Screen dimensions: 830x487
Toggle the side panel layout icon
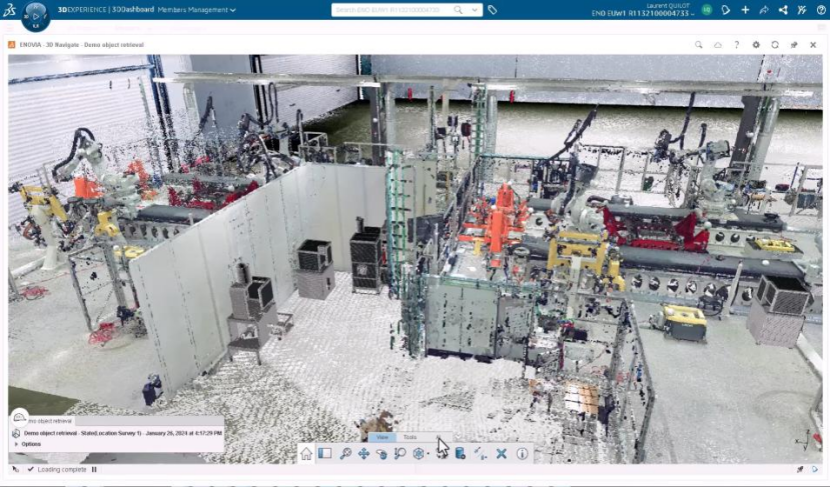click(x=325, y=453)
